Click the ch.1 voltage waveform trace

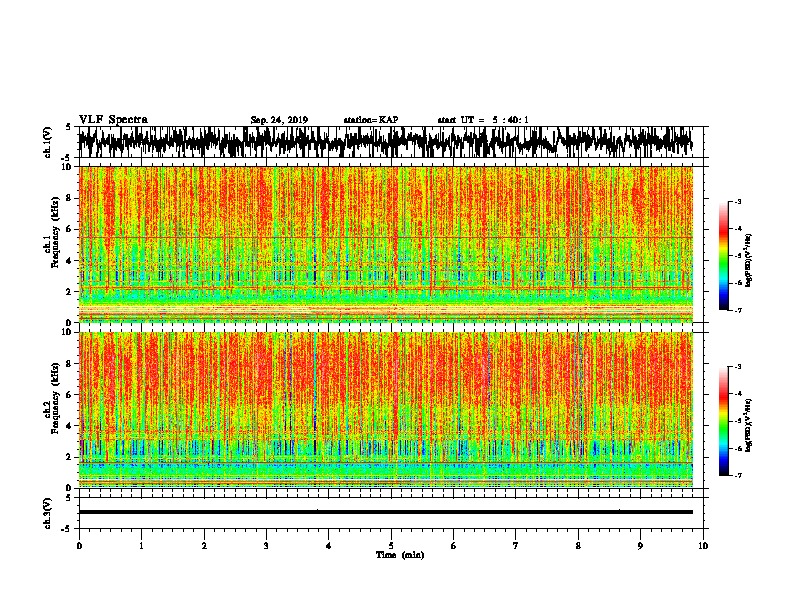tap(385, 142)
